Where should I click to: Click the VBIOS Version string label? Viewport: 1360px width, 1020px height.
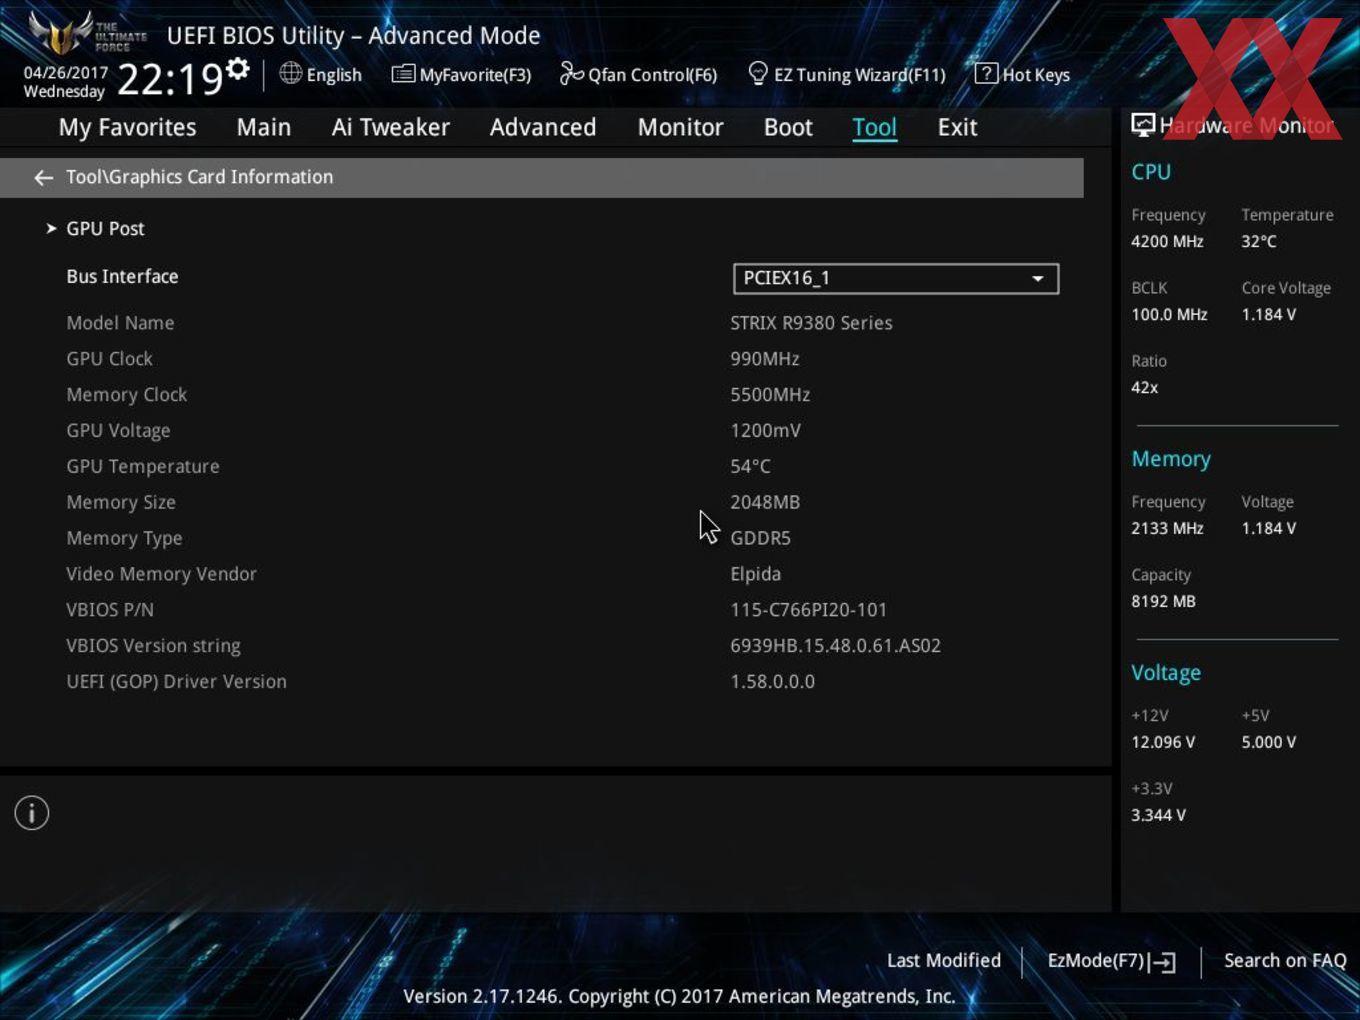[153, 646]
